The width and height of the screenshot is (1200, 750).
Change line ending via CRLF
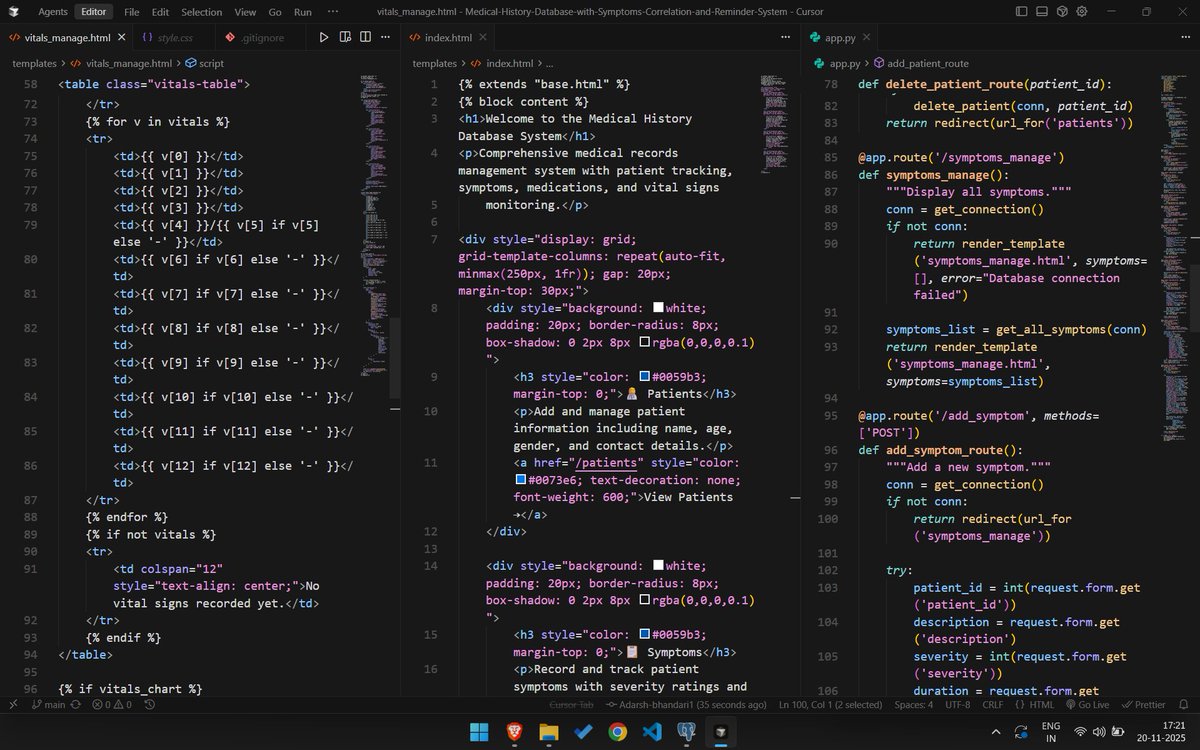993,704
